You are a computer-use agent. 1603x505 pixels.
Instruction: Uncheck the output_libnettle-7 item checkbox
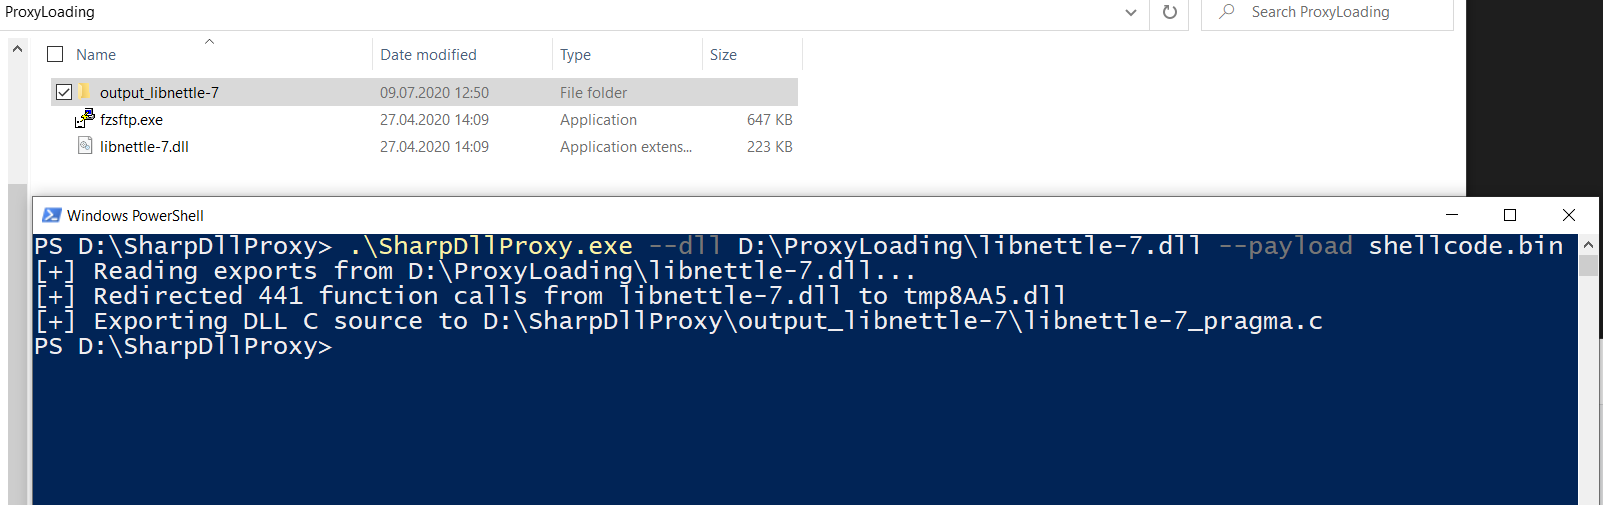(64, 92)
